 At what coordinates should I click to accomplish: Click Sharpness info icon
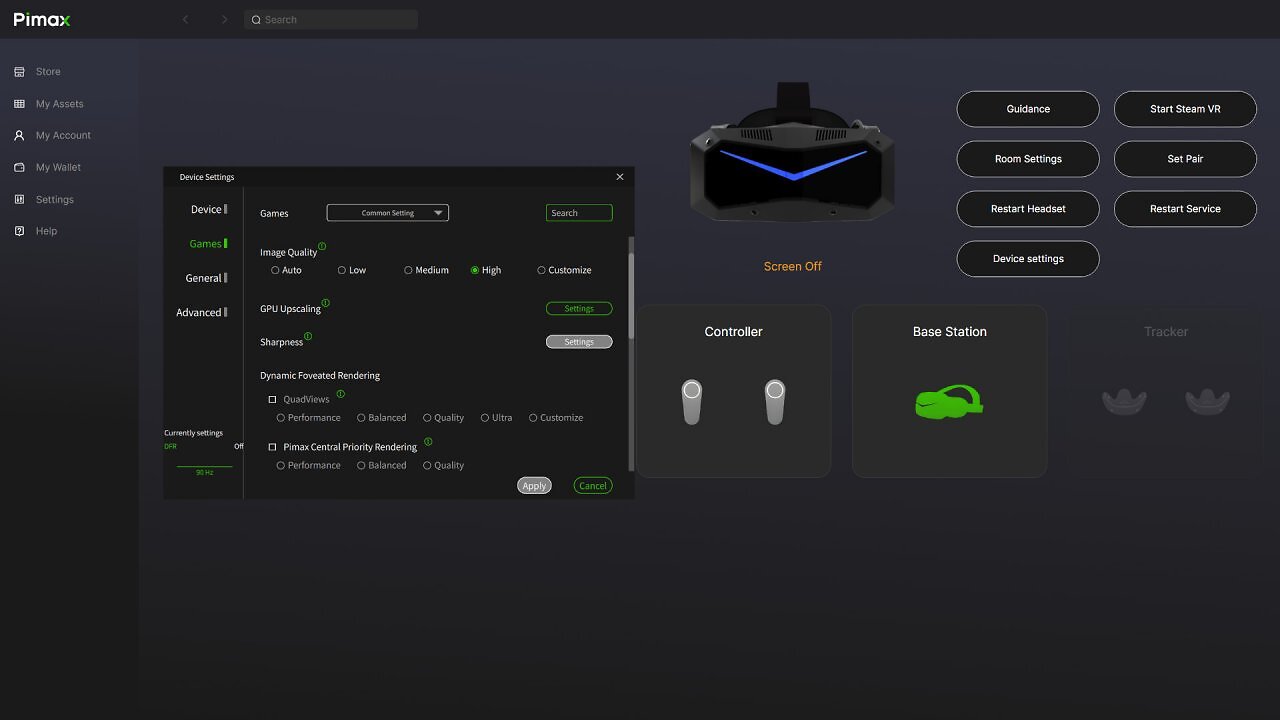[x=308, y=336]
